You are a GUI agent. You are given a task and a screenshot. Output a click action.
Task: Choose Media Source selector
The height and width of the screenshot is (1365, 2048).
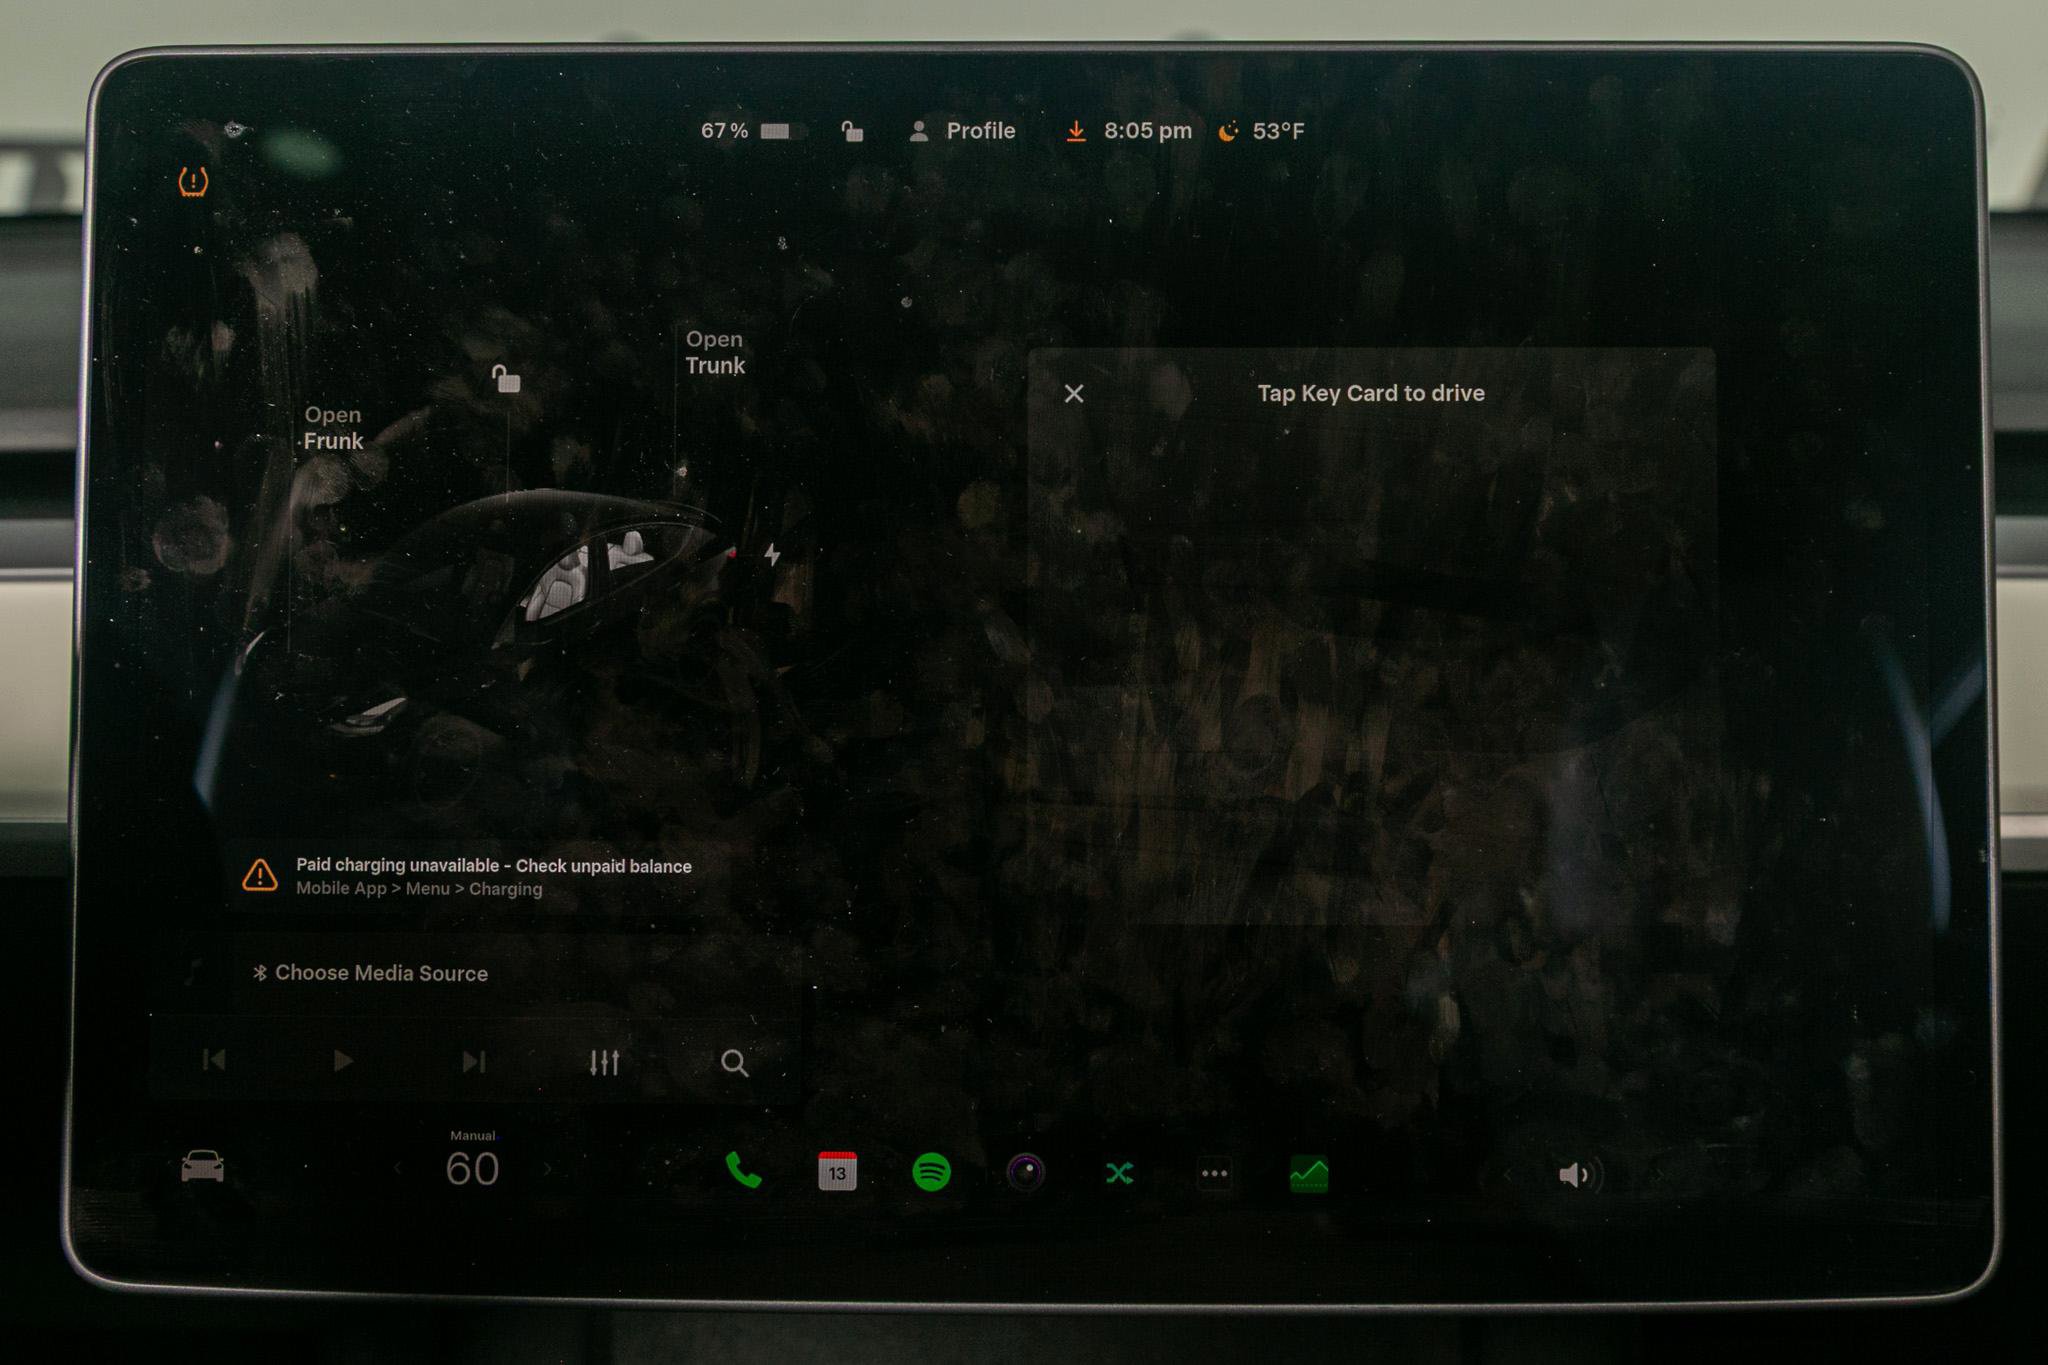coord(380,973)
